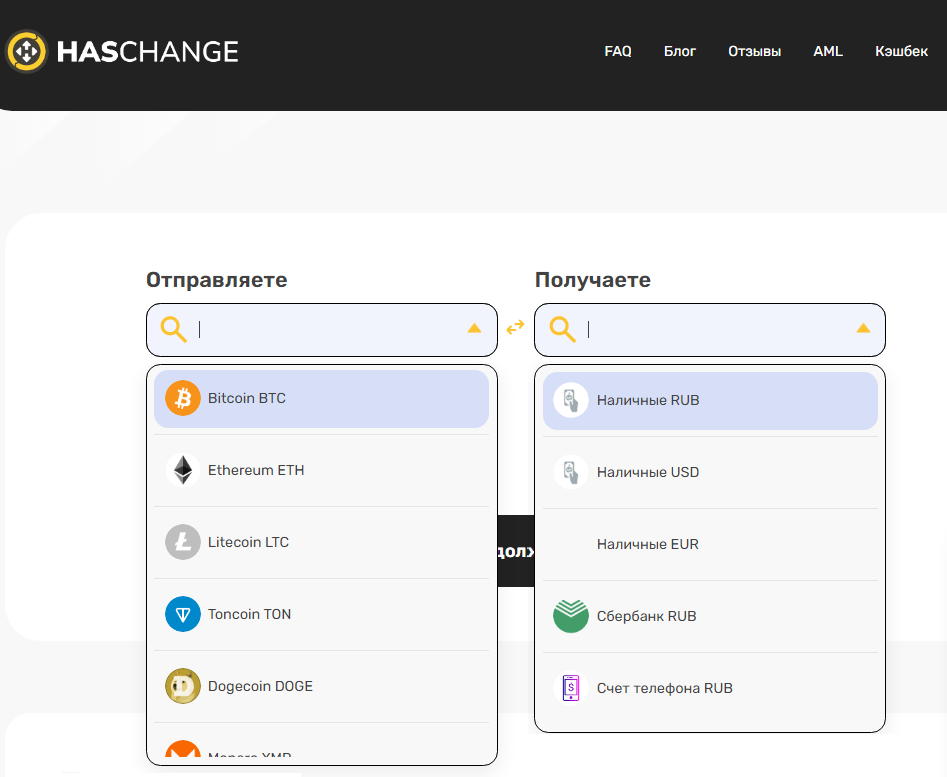Click the Litecoin coin icon
This screenshot has height=777, width=947.
tap(183, 542)
